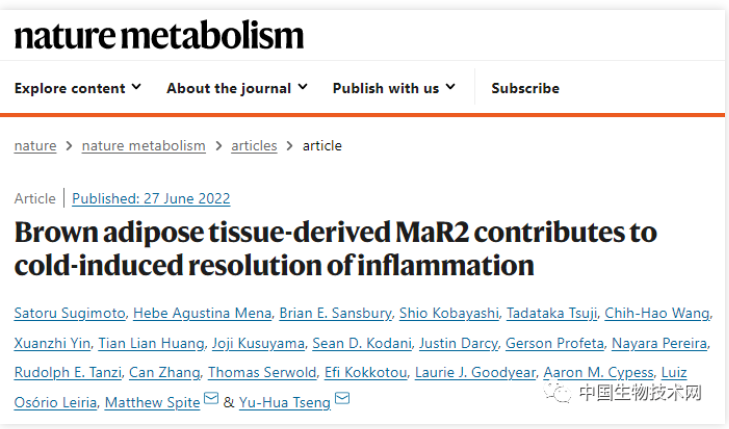
Task: Open nature metabolism breadcrumb link
Action: [x=144, y=146]
